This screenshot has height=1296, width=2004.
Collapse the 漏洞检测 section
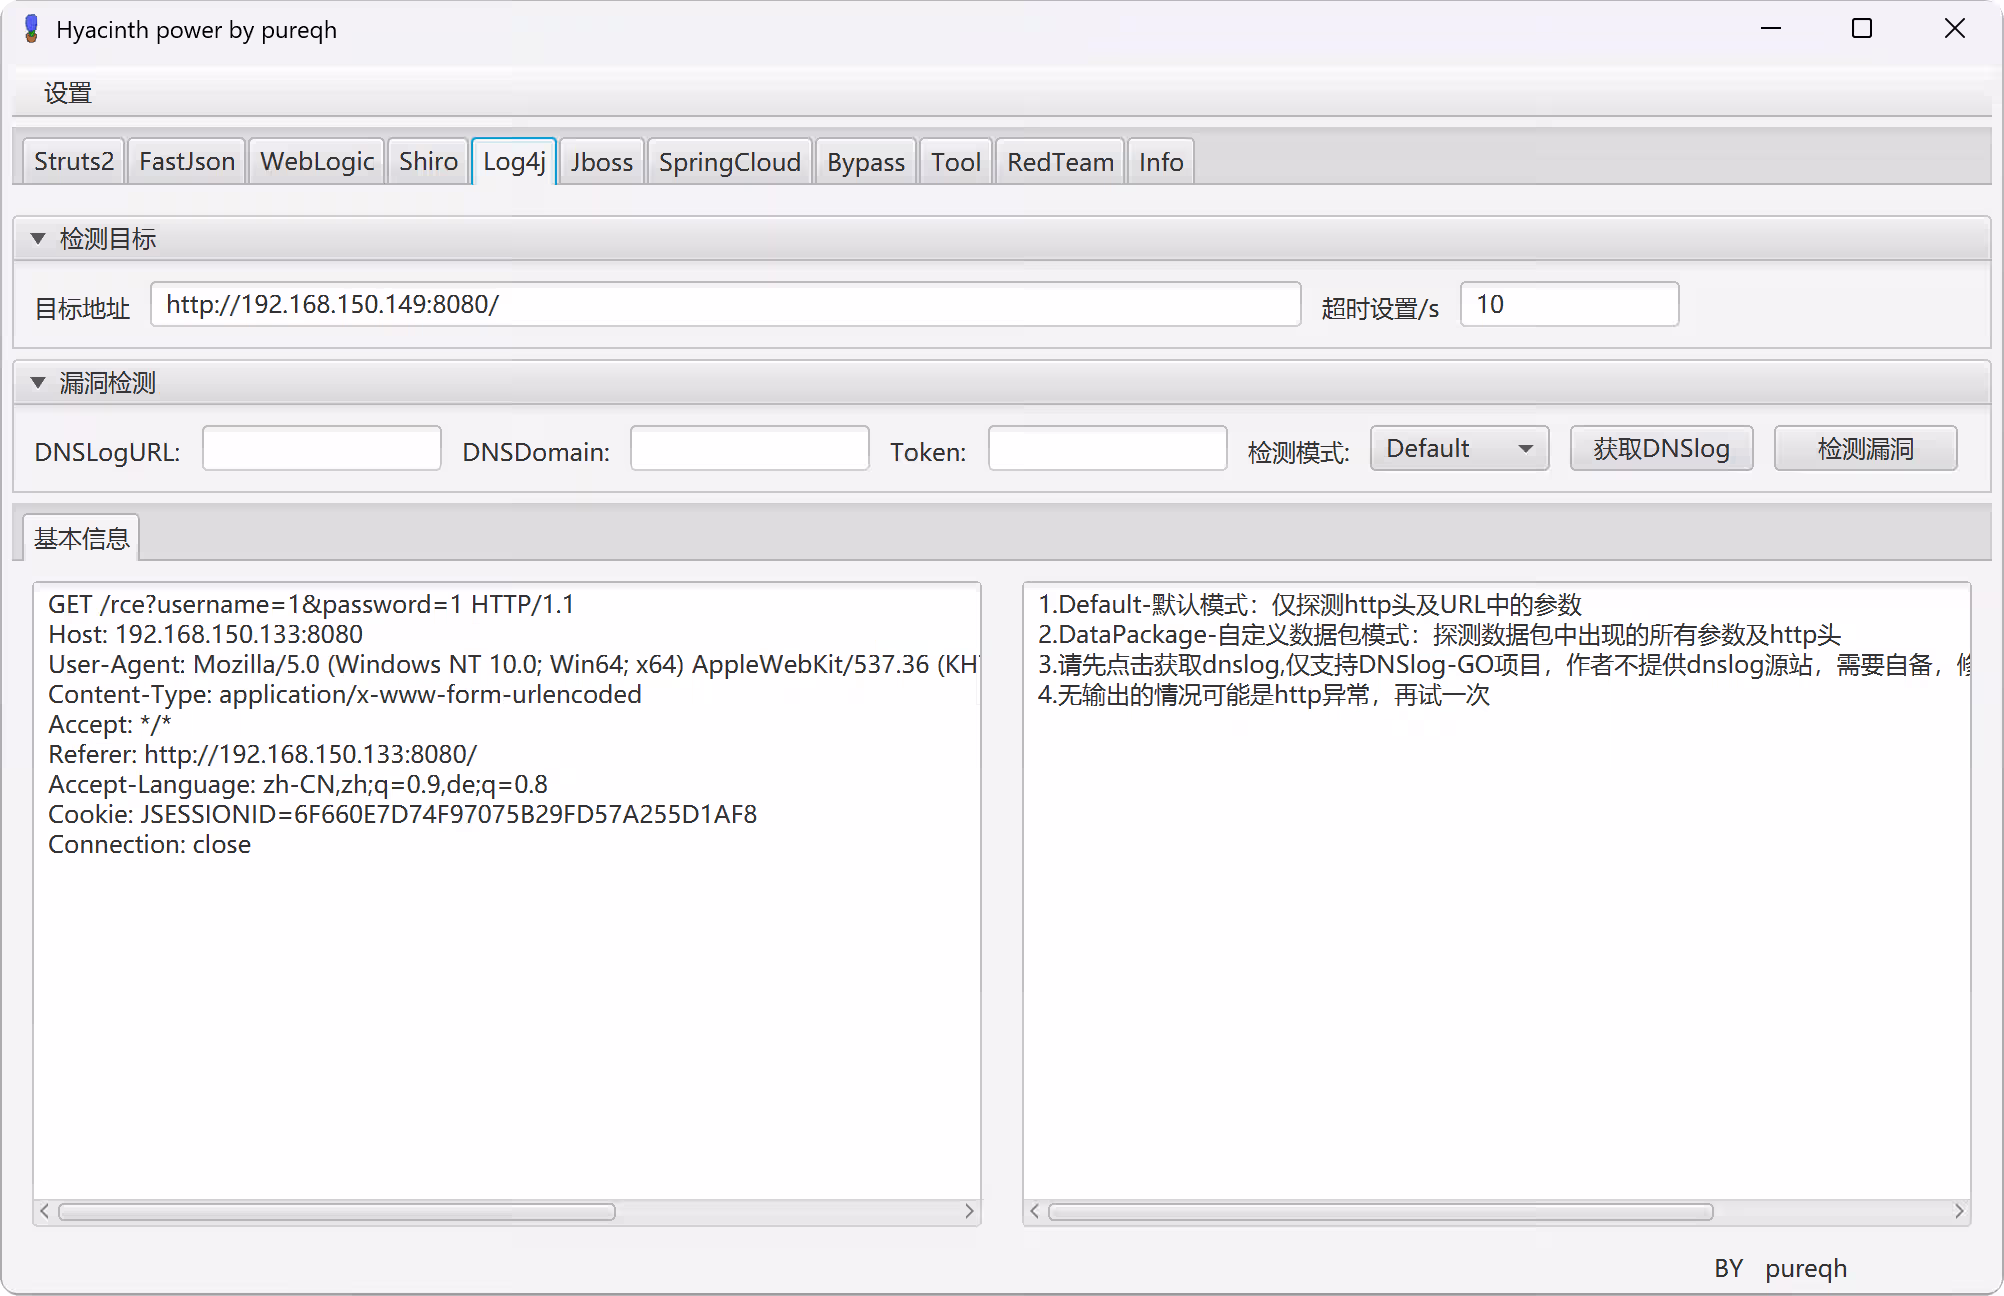[x=38, y=382]
